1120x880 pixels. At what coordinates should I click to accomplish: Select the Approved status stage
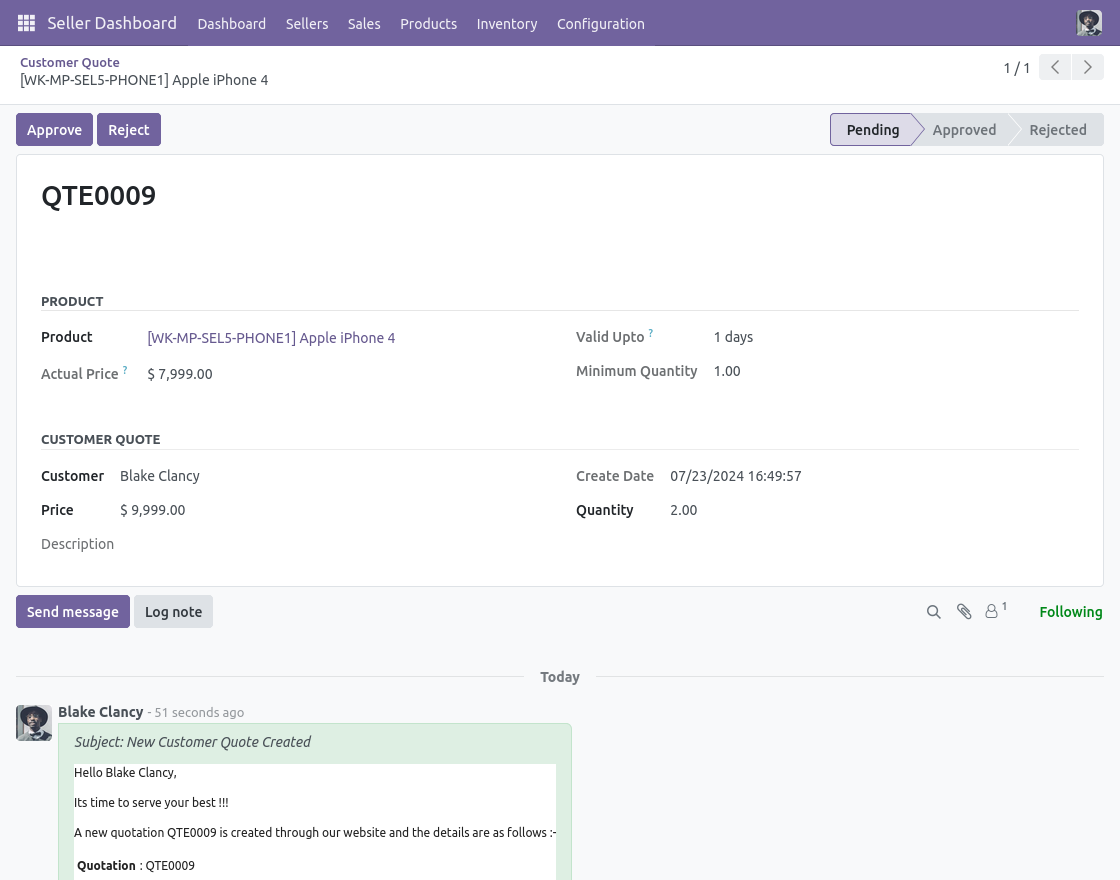click(x=964, y=130)
